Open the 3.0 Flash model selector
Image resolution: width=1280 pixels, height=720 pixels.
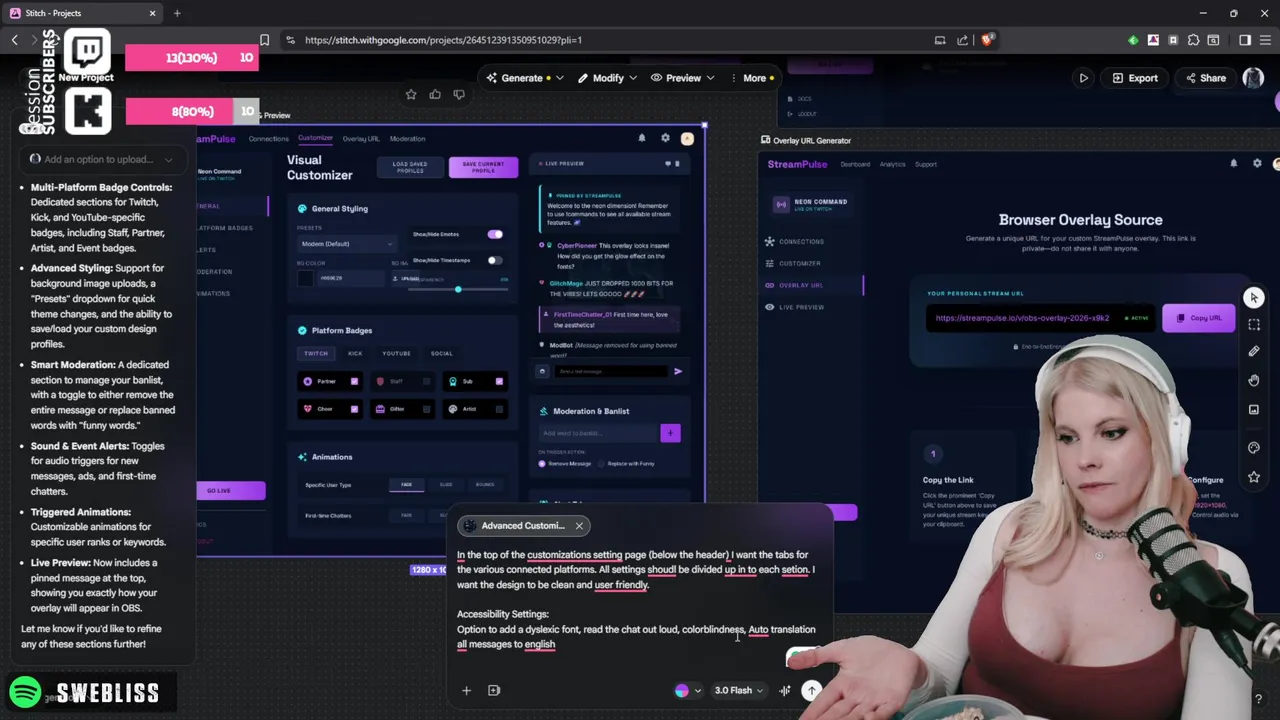738,690
